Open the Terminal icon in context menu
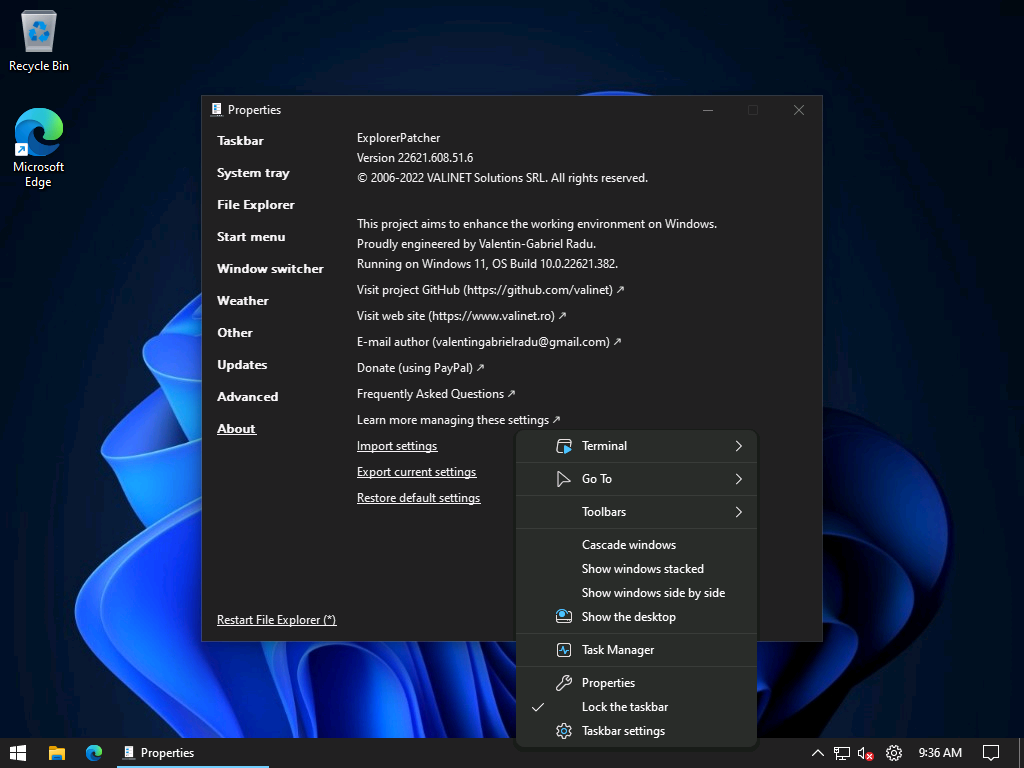1024x768 pixels. 565,446
